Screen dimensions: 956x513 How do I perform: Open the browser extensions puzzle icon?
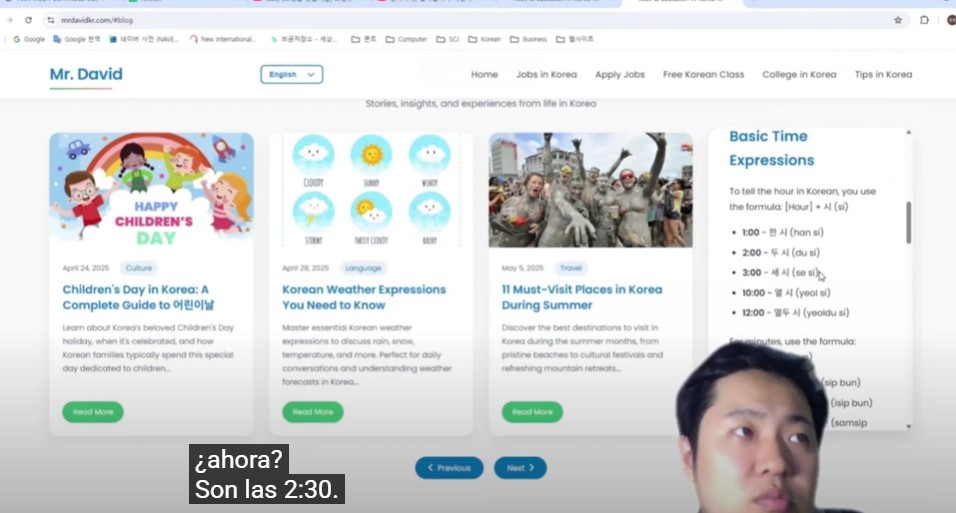pyautogui.click(x=924, y=20)
